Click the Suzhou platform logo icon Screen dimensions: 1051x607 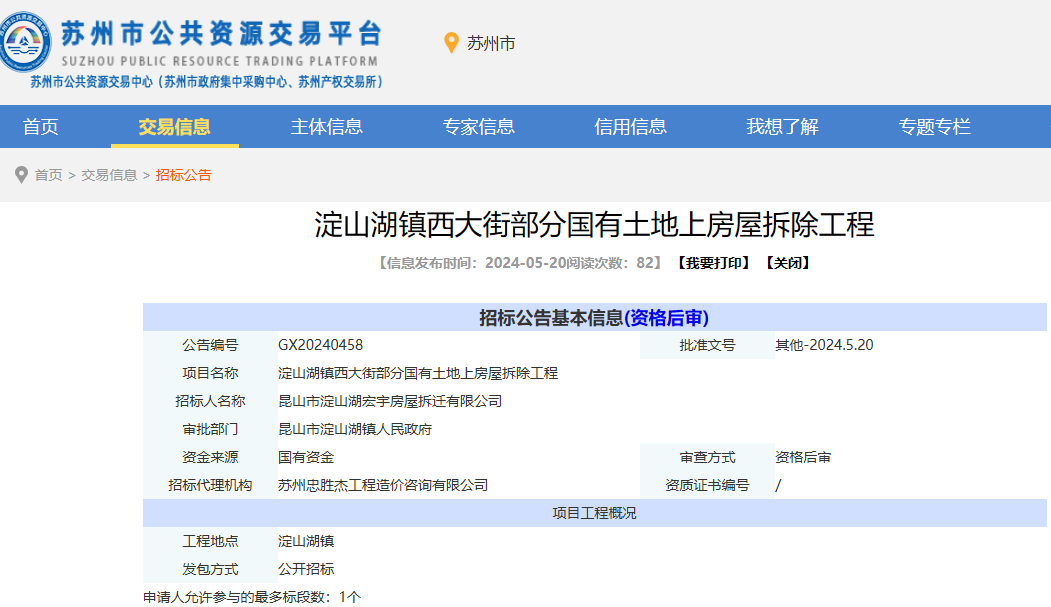[x=27, y=45]
